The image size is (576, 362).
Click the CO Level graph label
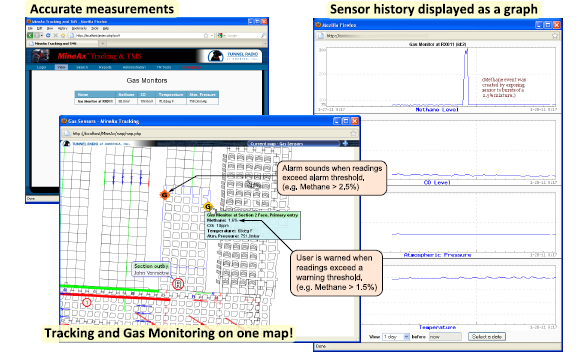click(x=437, y=182)
